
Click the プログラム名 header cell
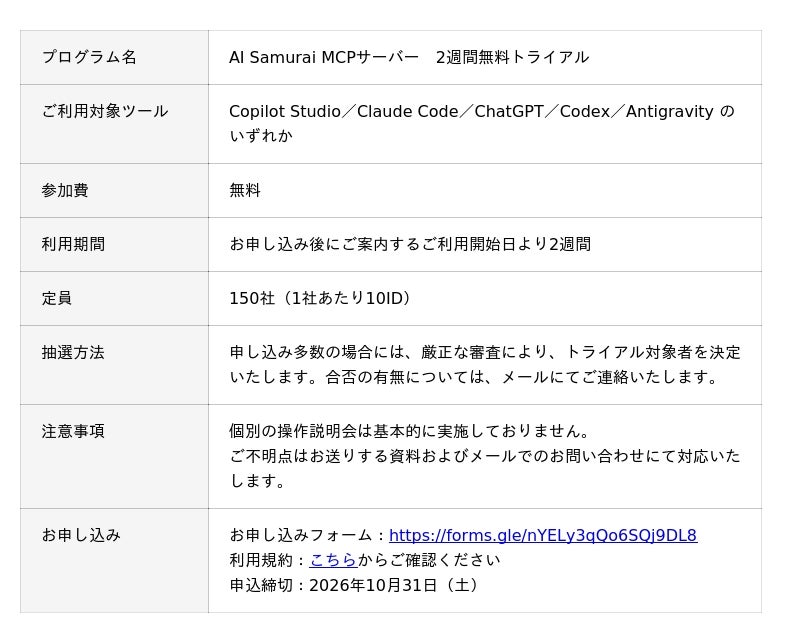(114, 57)
